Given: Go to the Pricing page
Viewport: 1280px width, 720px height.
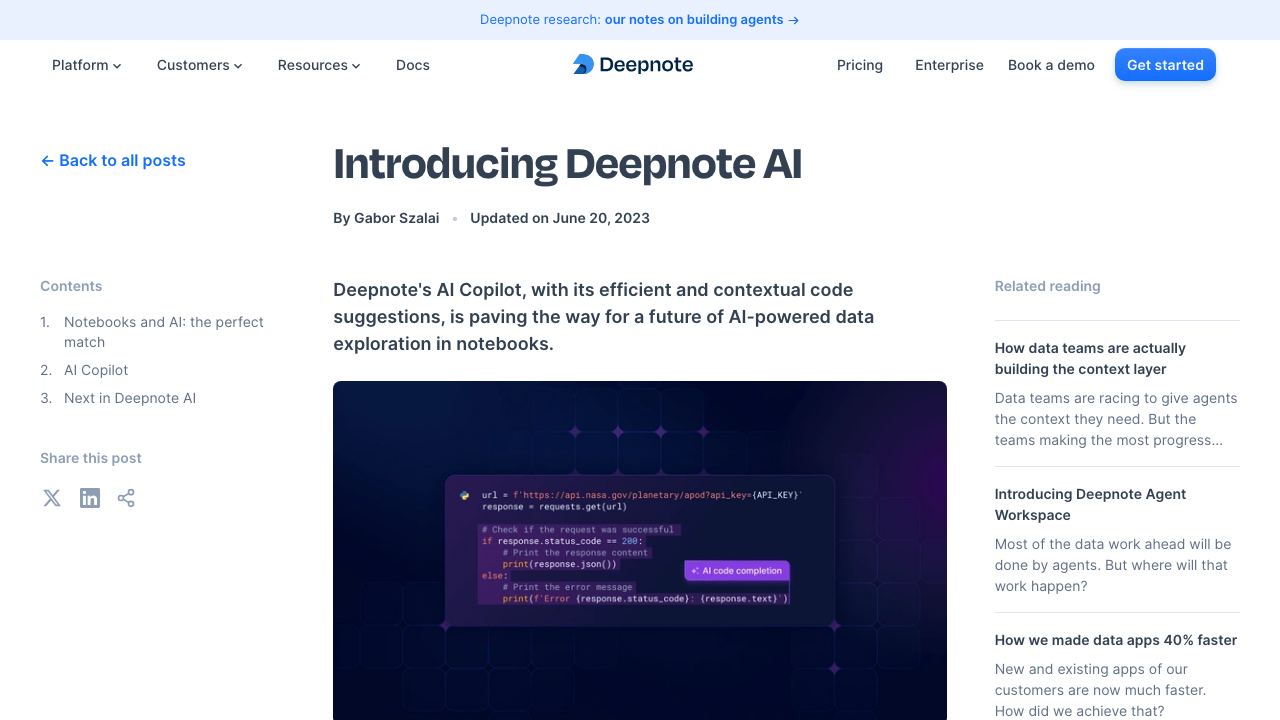Looking at the screenshot, I should pos(860,65).
